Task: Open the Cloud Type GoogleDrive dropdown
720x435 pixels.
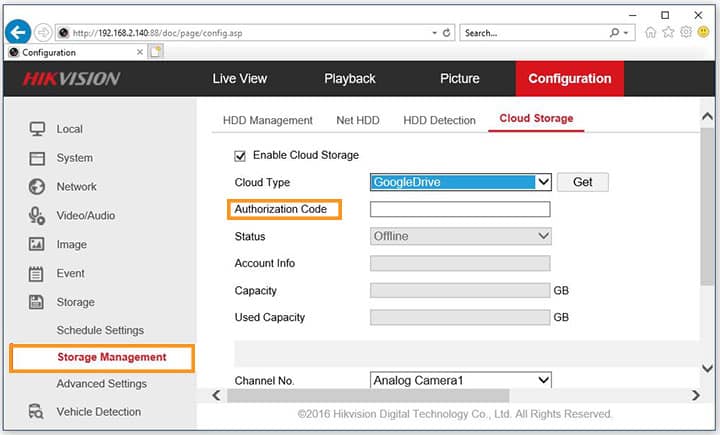Action: click(460, 182)
